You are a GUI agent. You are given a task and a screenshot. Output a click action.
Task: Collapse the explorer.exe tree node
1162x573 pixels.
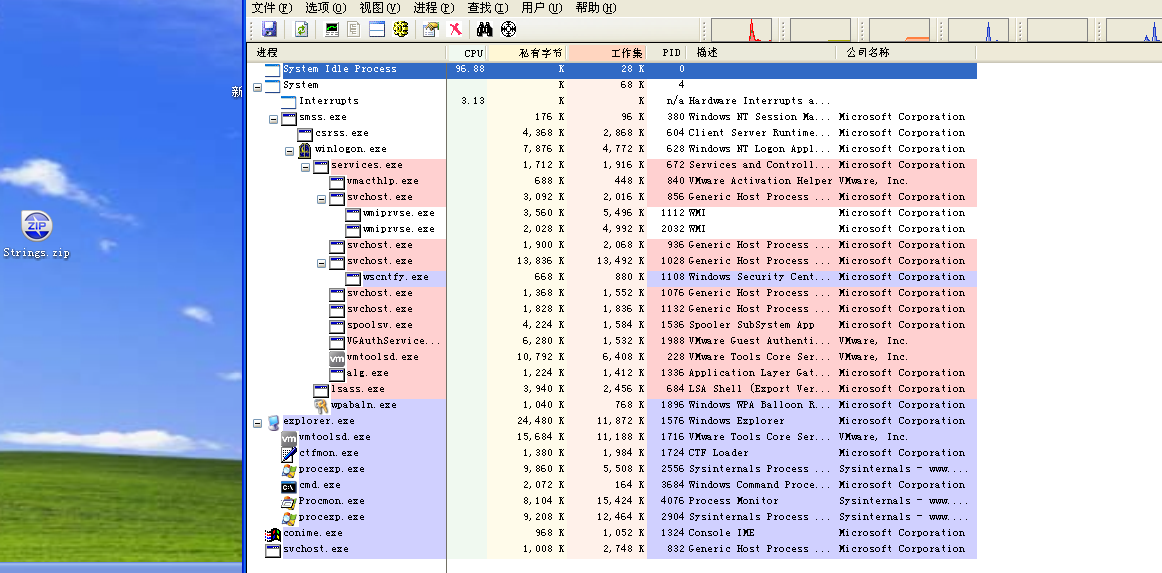coord(257,423)
